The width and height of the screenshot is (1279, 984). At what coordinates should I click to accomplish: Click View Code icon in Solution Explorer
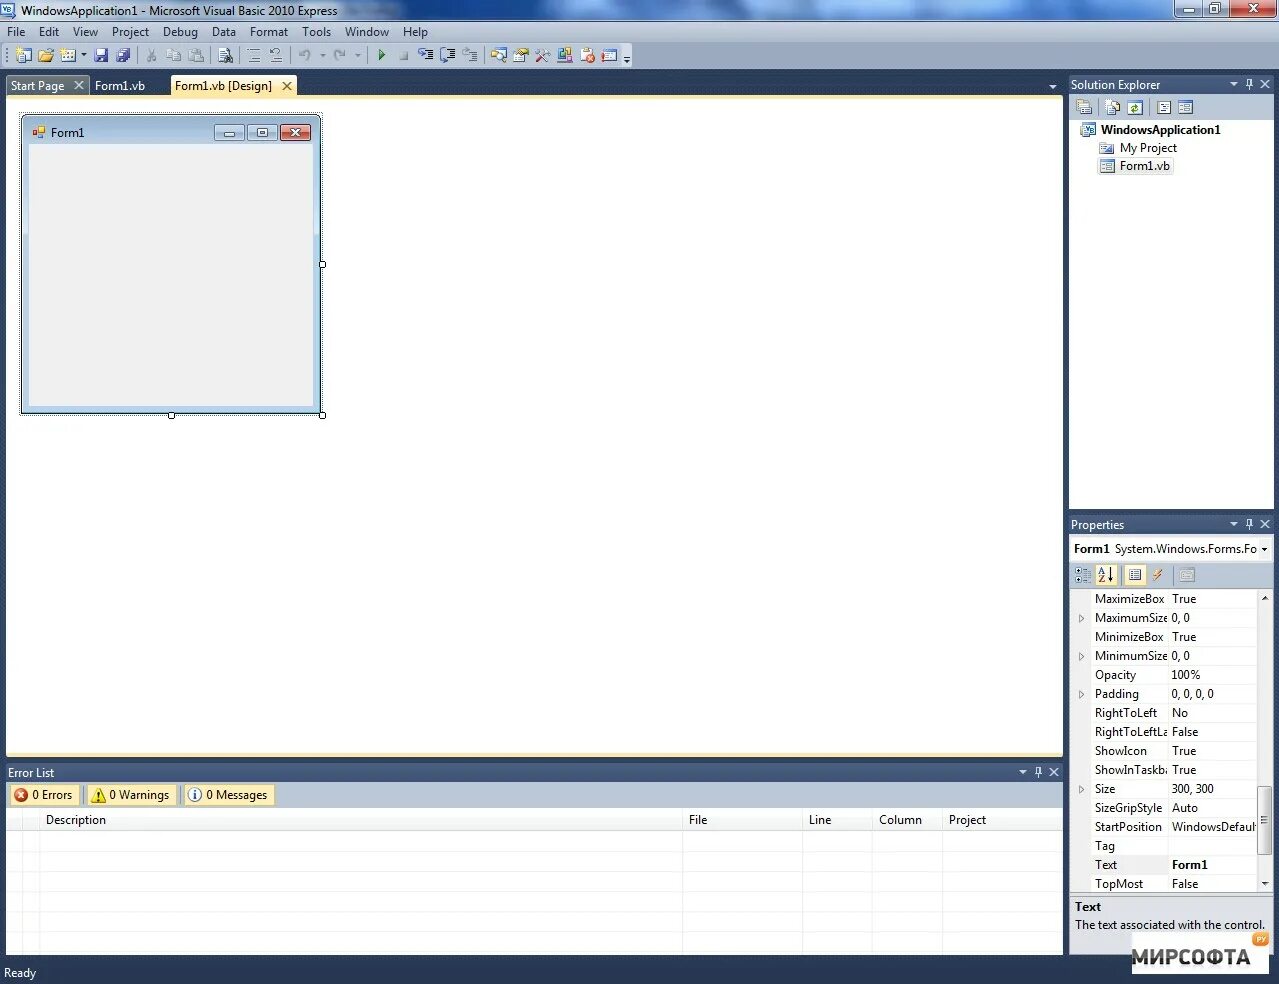click(1164, 107)
